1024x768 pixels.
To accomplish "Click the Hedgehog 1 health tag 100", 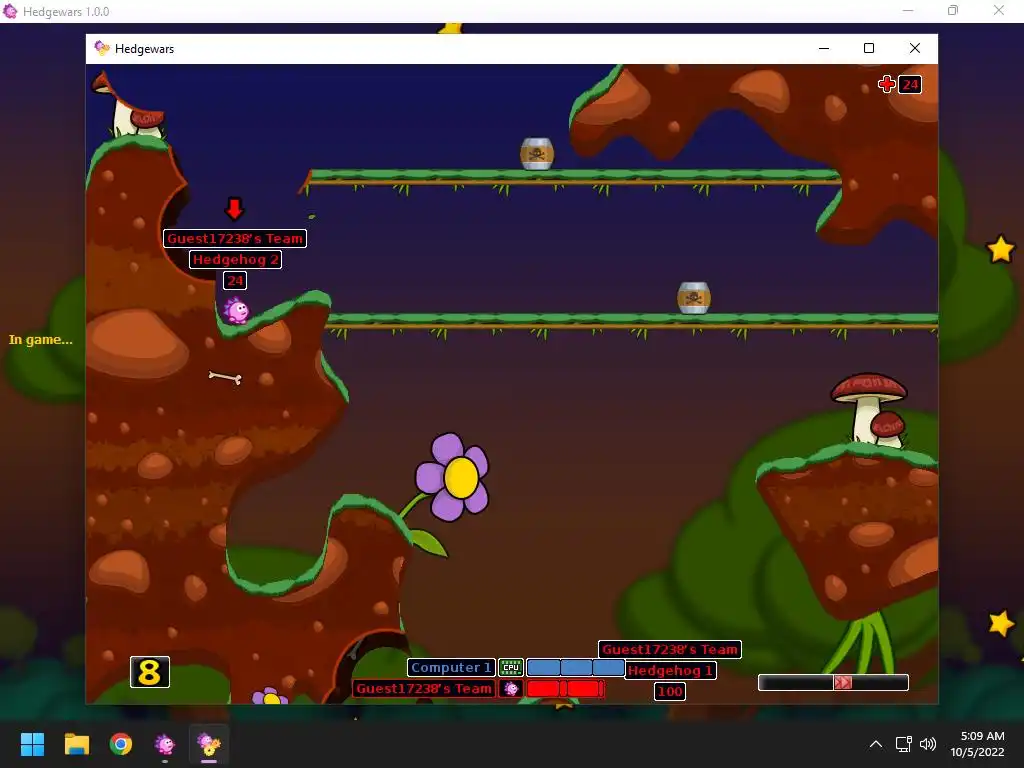I will (x=669, y=692).
